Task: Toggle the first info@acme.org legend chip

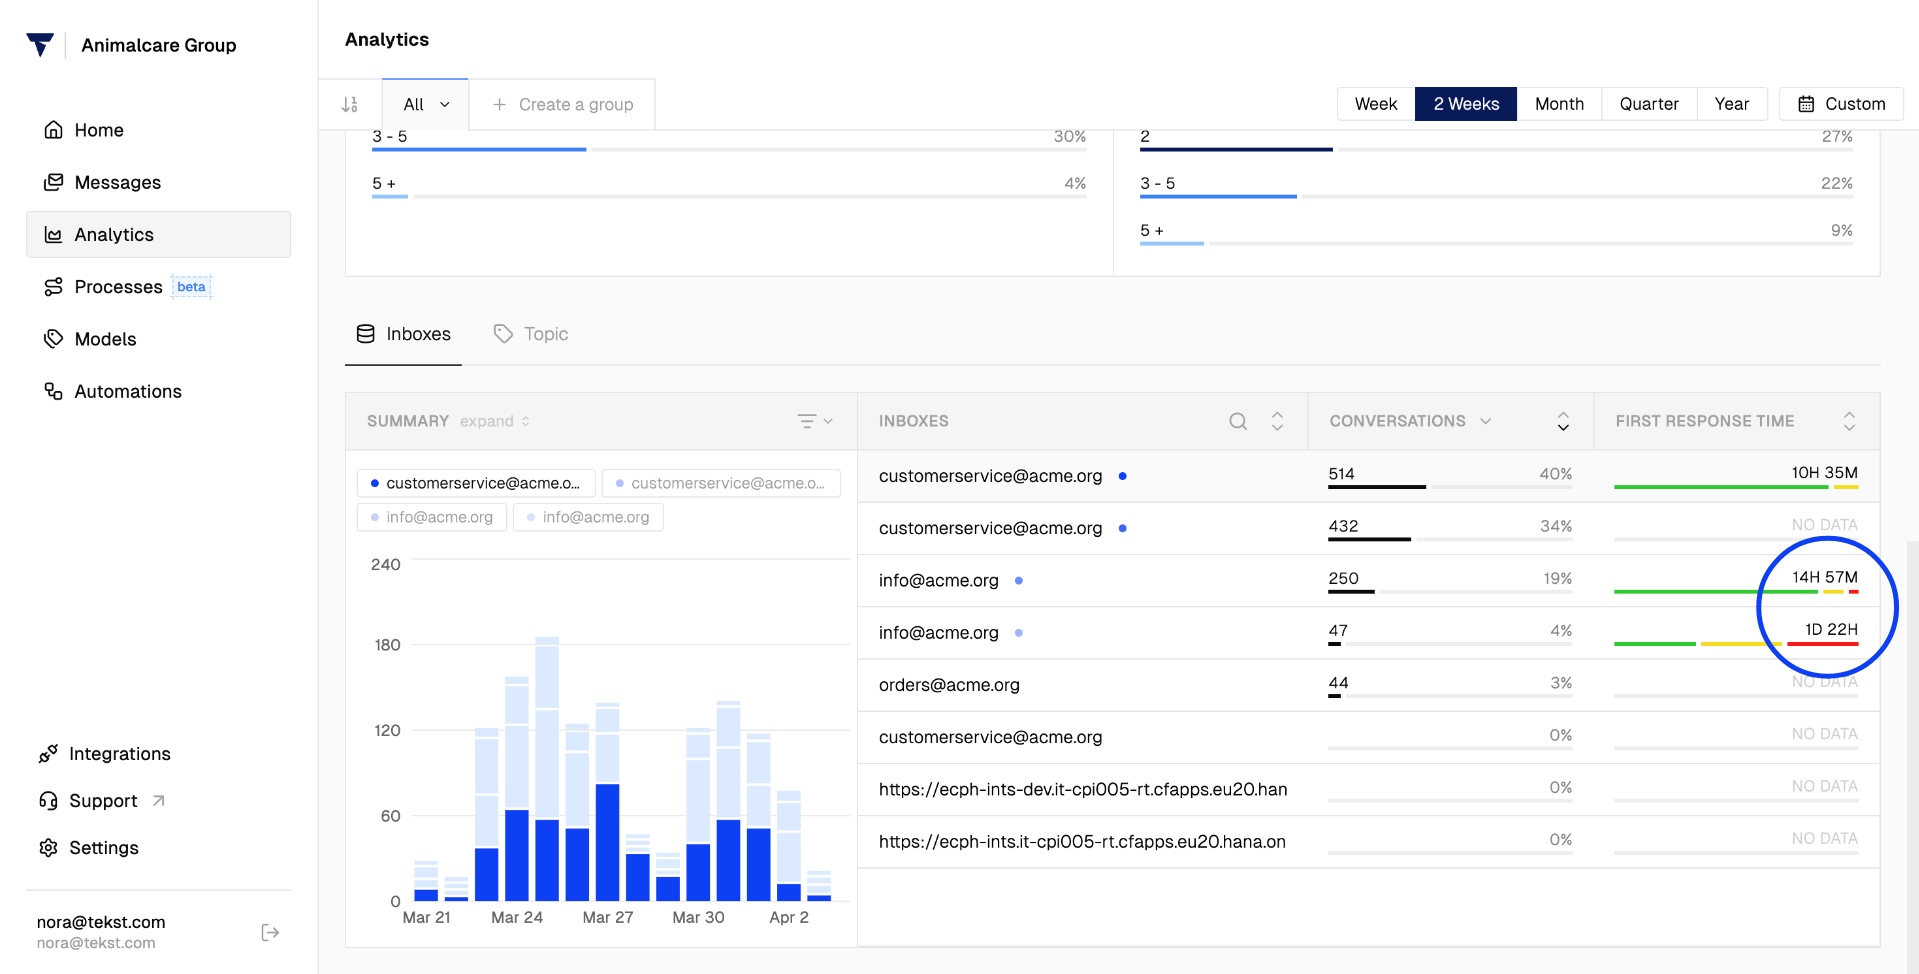Action: 432,517
